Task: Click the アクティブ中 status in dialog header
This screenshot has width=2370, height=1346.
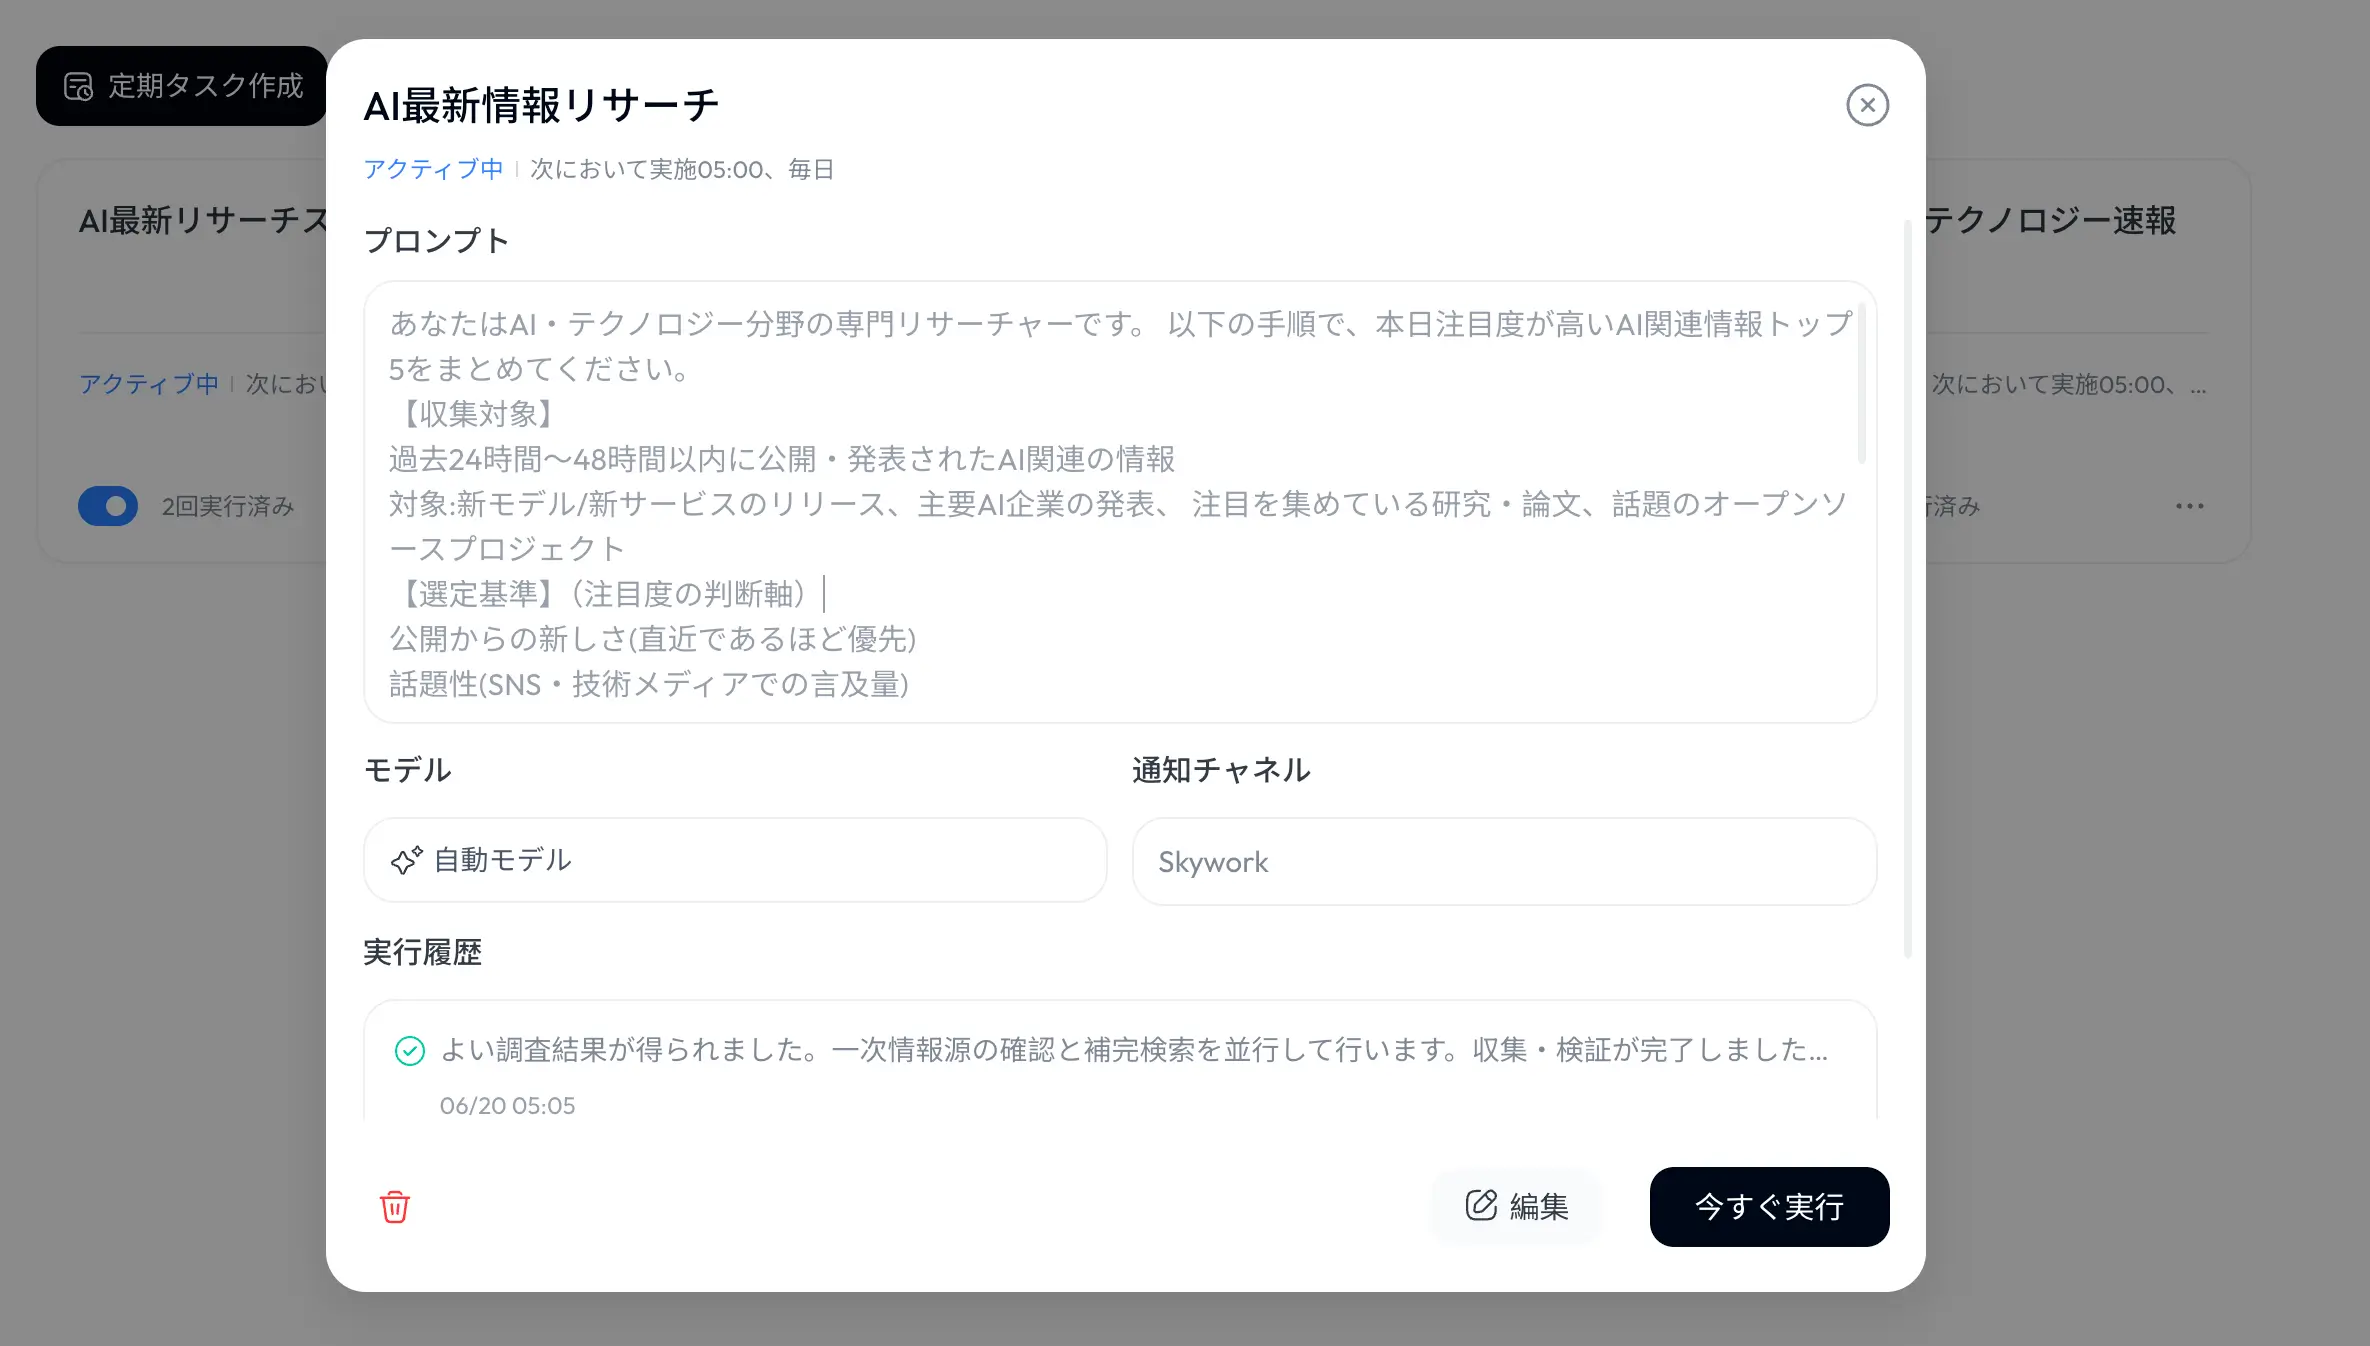Action: (433, 169)
